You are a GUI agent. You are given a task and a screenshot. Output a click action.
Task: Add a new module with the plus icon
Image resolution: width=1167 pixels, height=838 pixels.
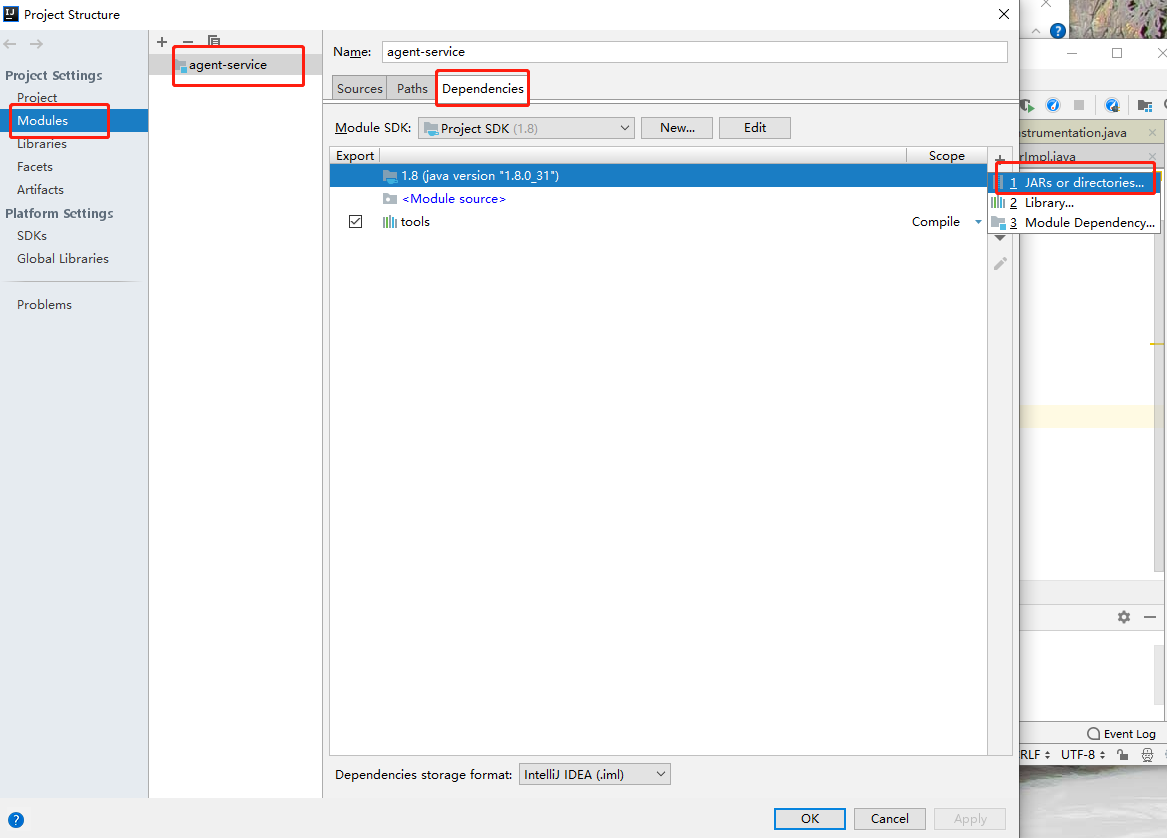pos(161,41)
